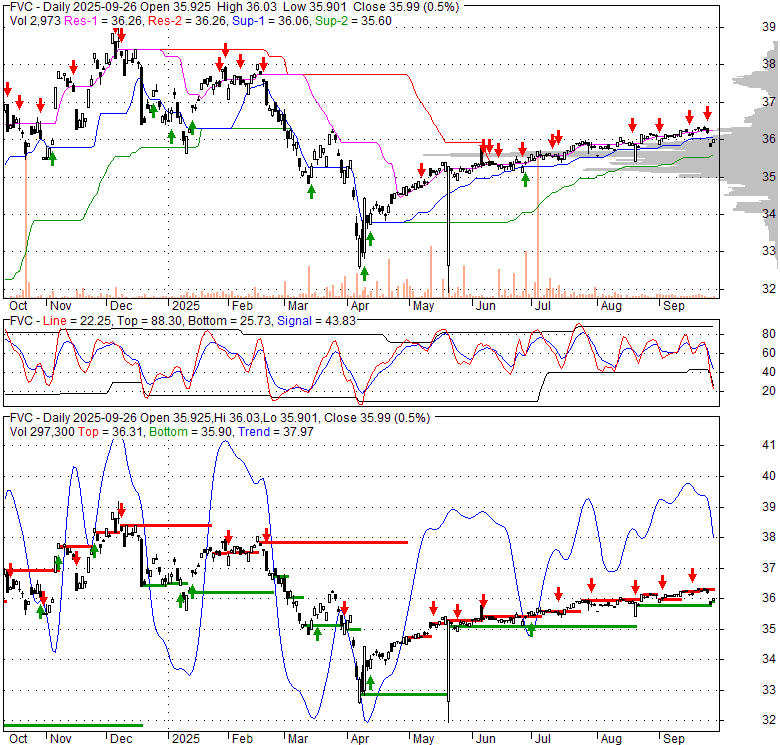Click the Trend = 37.97 label
The height and width of the screenshot is (745, 780).
[x=276, y=432]
